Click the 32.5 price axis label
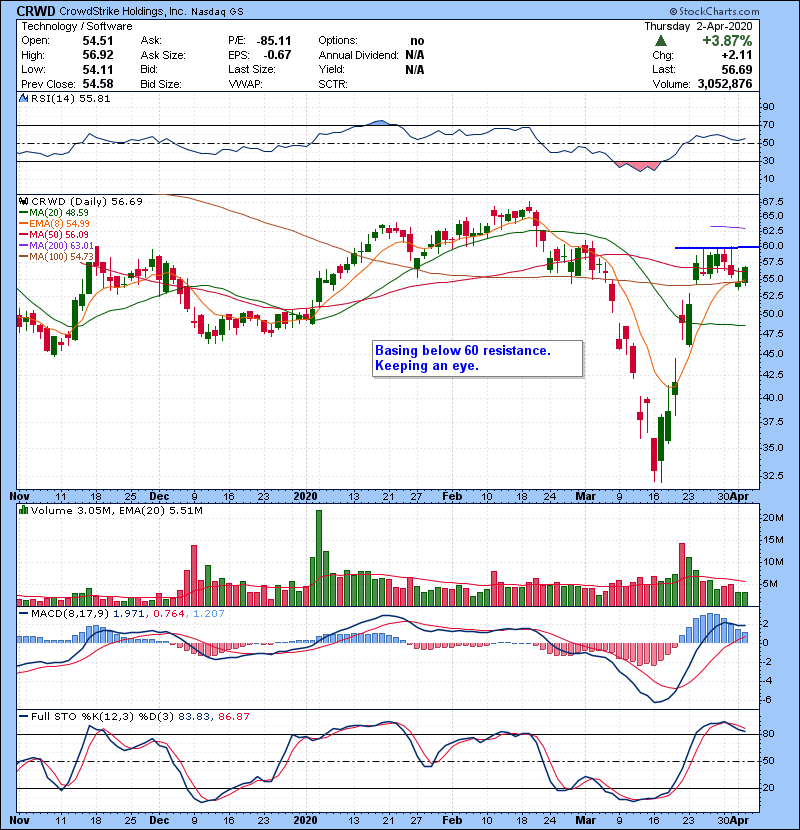Screen dimensions: 800x830 772,475
